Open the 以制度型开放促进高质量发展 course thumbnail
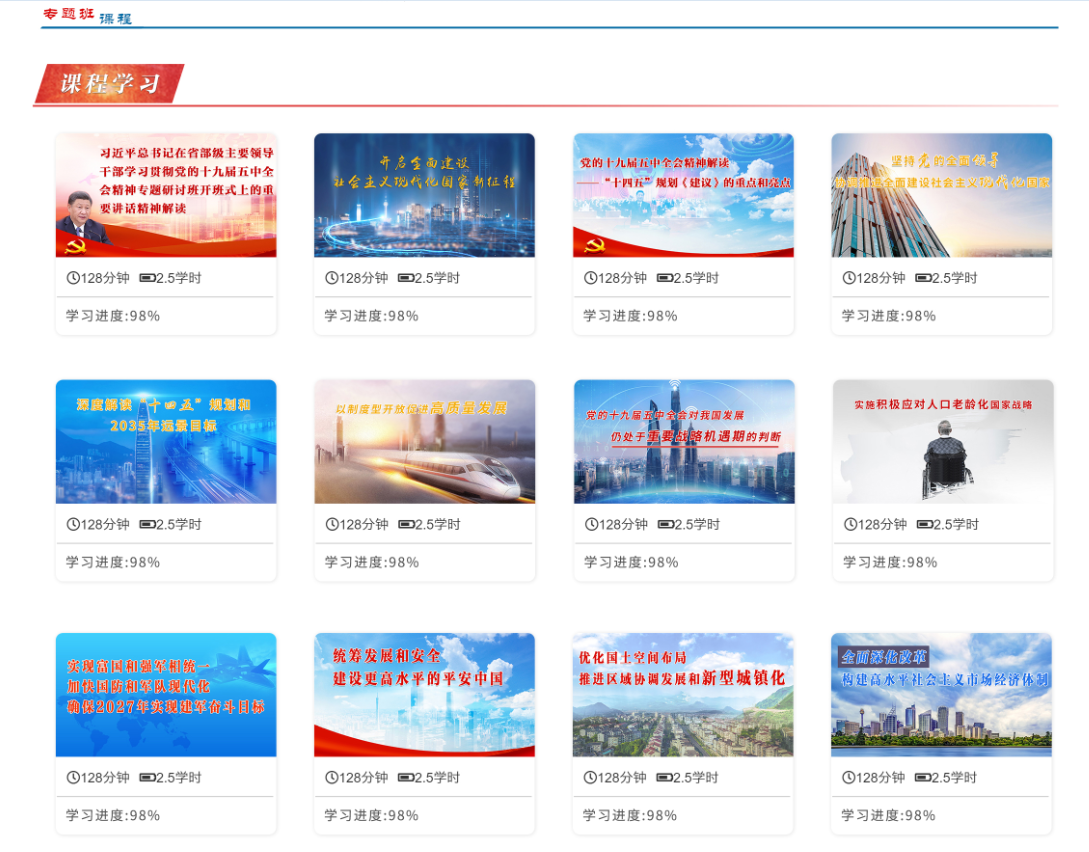 424,441
